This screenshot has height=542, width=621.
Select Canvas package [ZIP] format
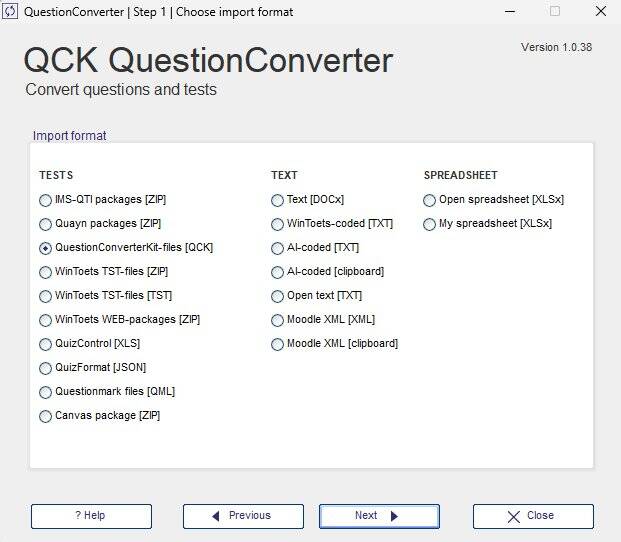(x=46, y=416)
